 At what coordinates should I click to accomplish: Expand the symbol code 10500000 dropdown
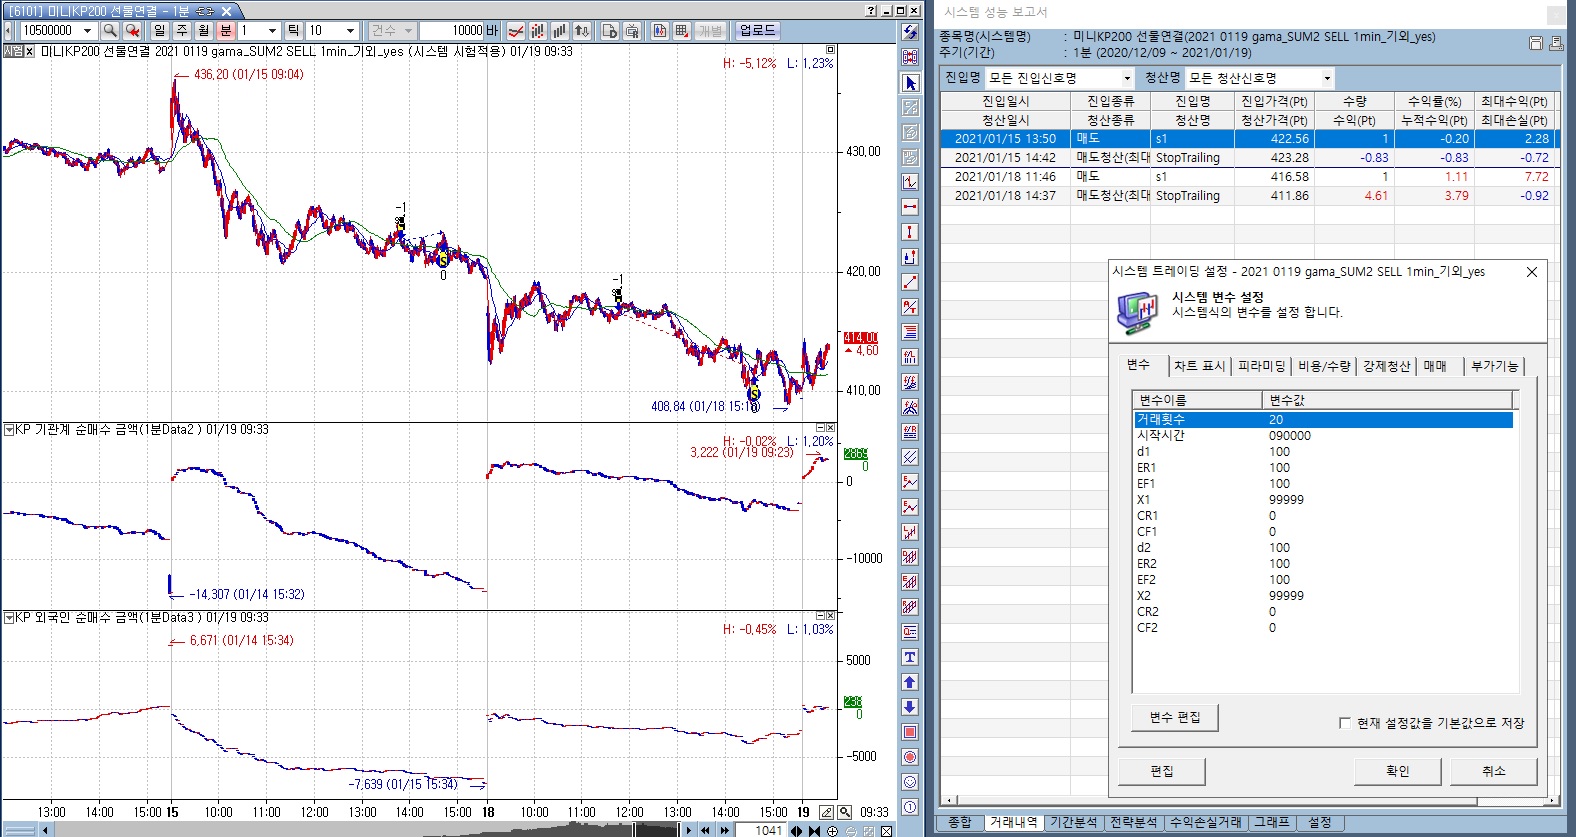click(x=87, y=31)
